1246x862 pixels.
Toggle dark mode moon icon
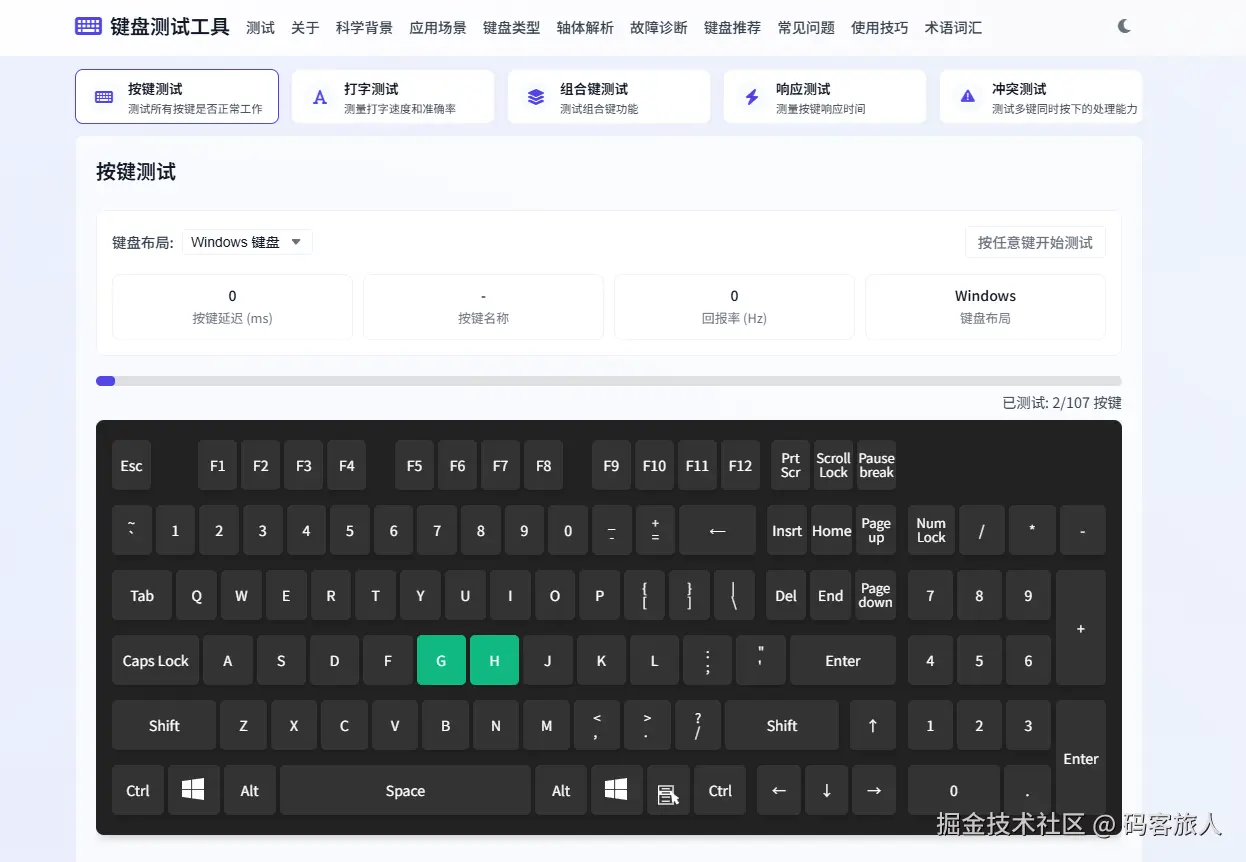1124,26
